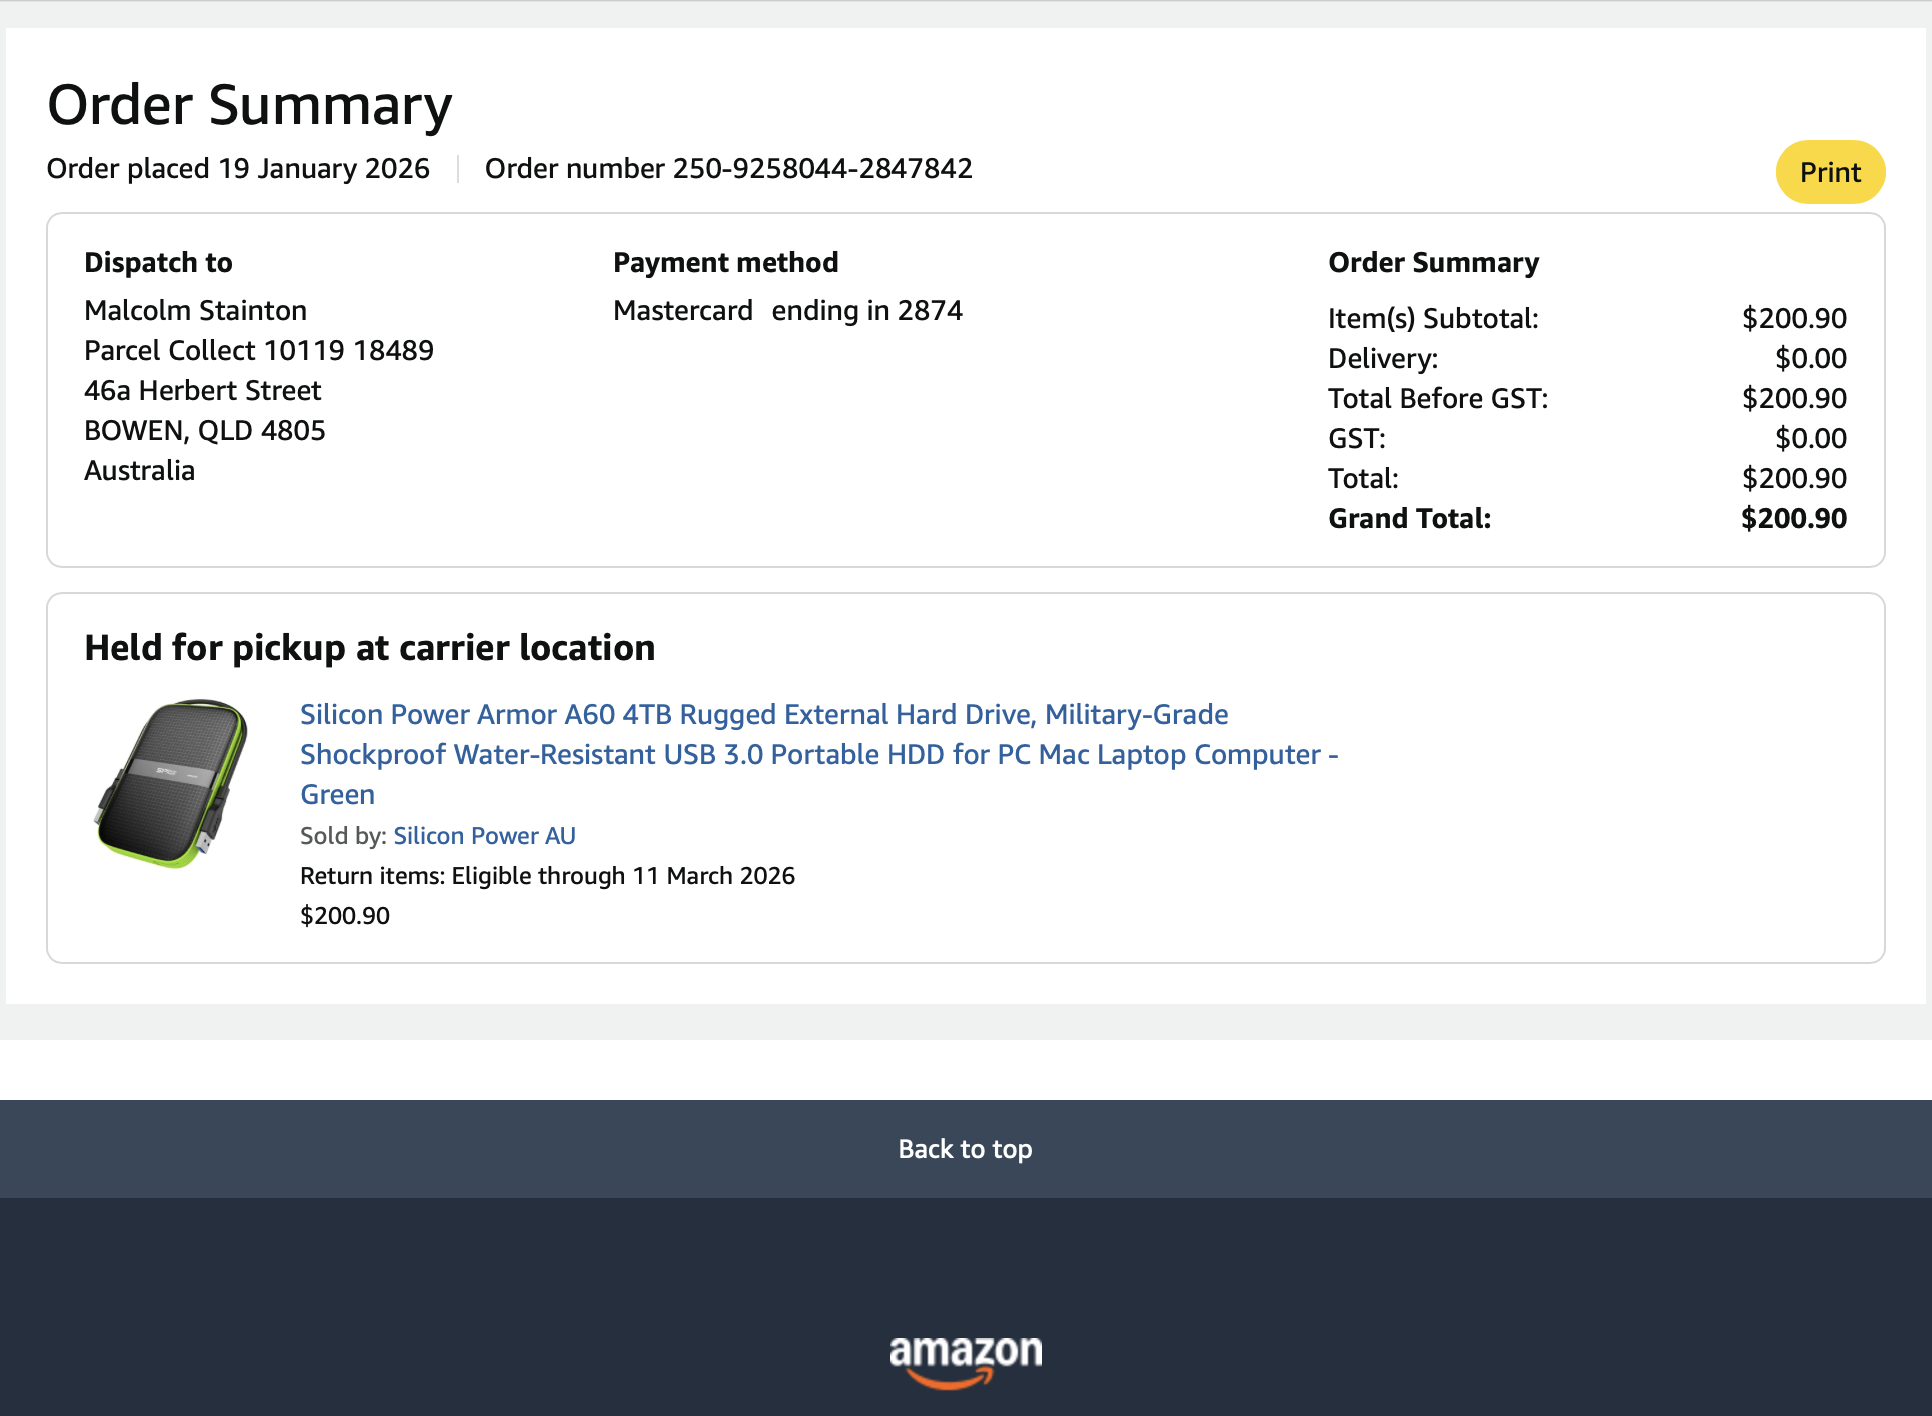Viewport: 1932px width, 1416px height.
Task: Click the 46a Herbert Street address line
Action: 202,390
